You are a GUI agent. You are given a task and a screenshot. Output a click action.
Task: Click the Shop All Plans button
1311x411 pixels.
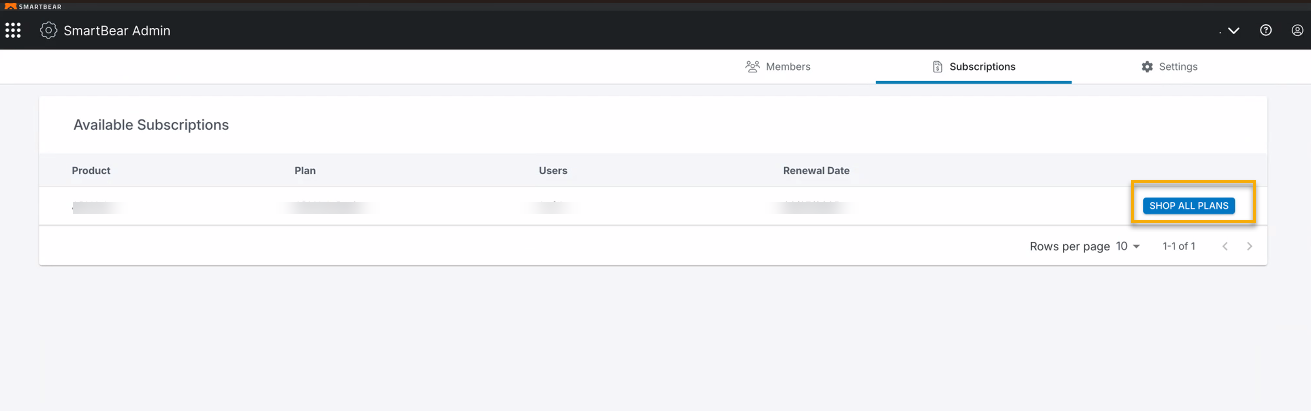[x=1189, y=206]
